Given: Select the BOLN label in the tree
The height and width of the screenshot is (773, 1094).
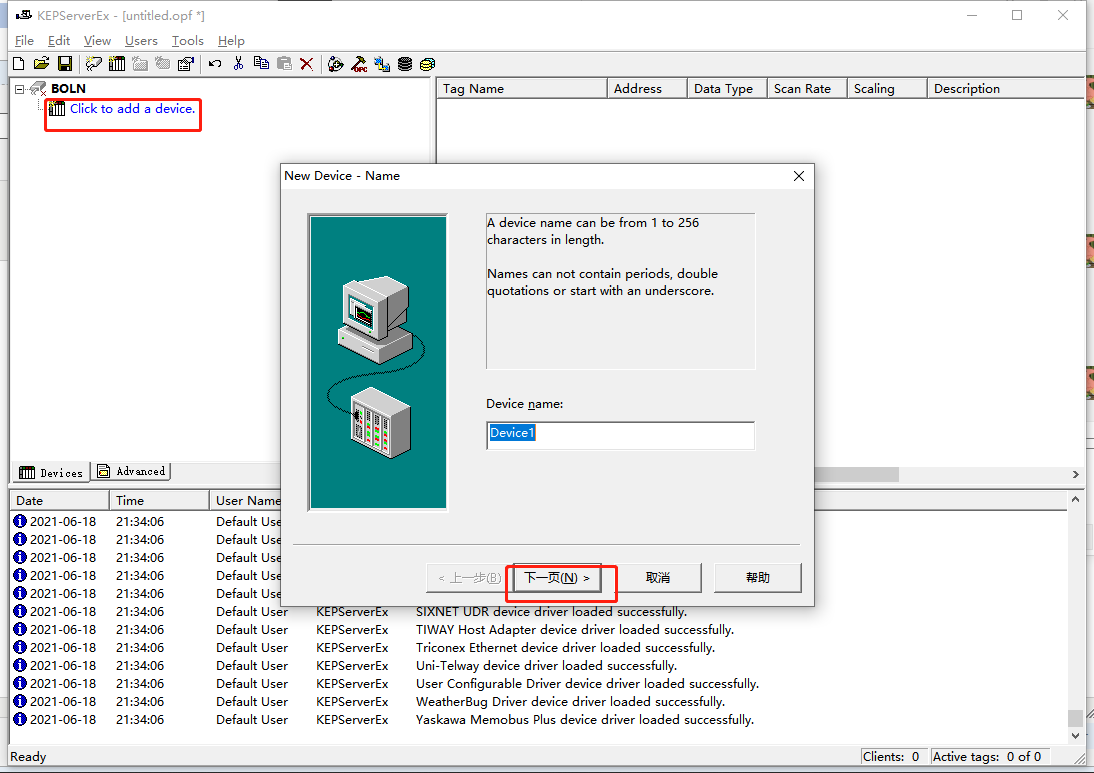Looking at the screenshot, I should (68, 89).
